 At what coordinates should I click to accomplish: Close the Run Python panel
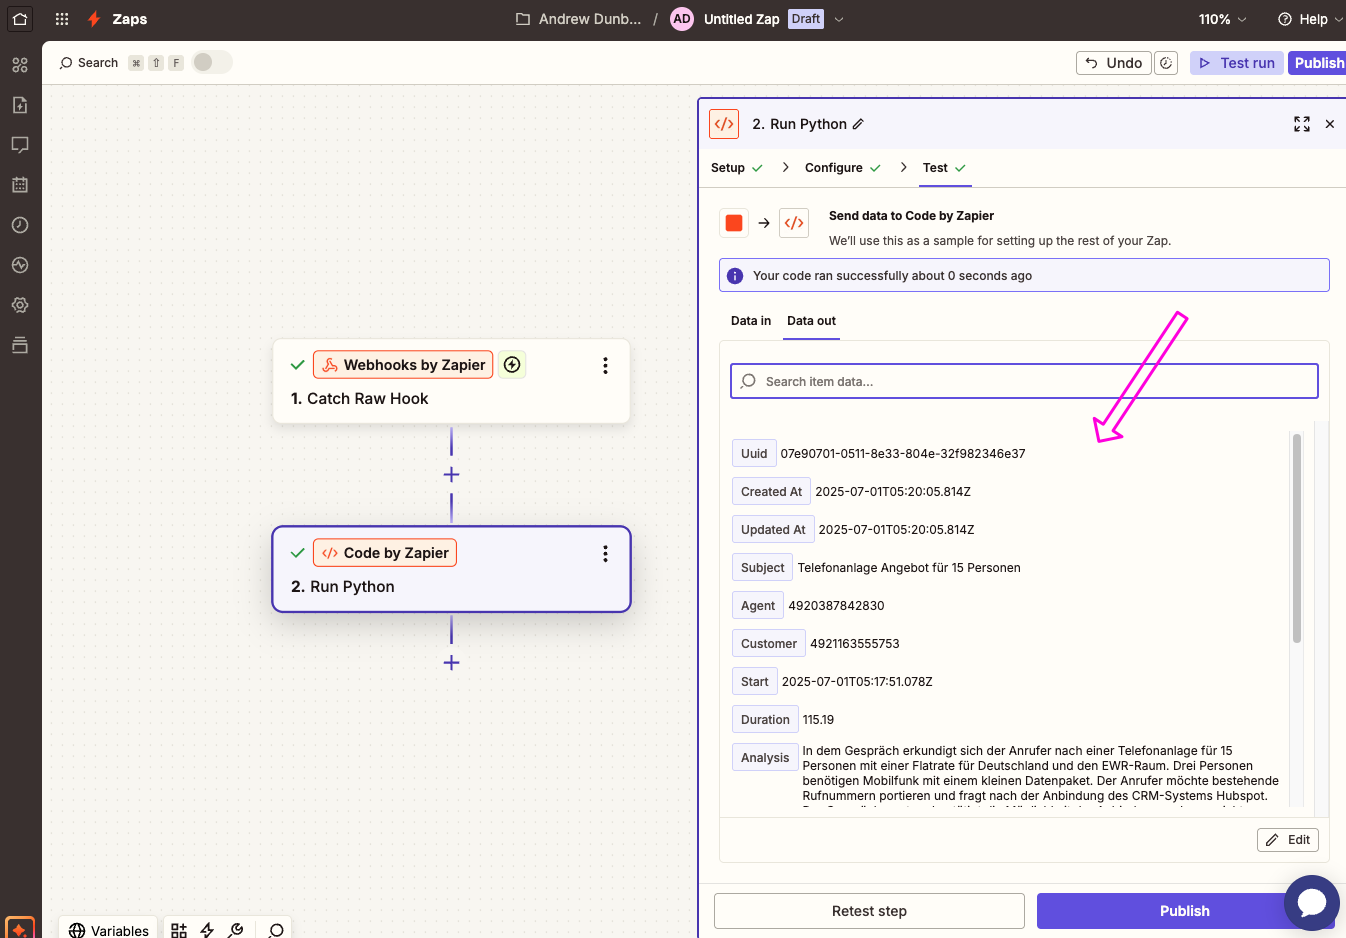[1330, 124]
